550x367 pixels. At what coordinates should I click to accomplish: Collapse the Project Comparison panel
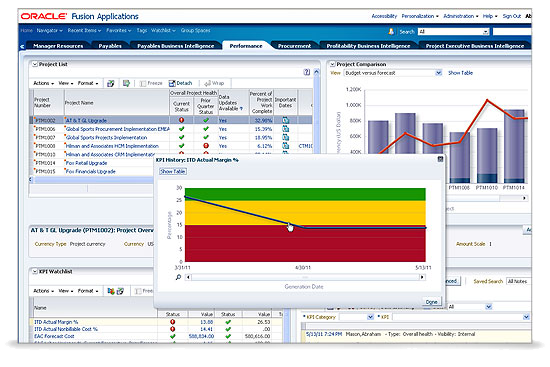[x=332, y=64]
